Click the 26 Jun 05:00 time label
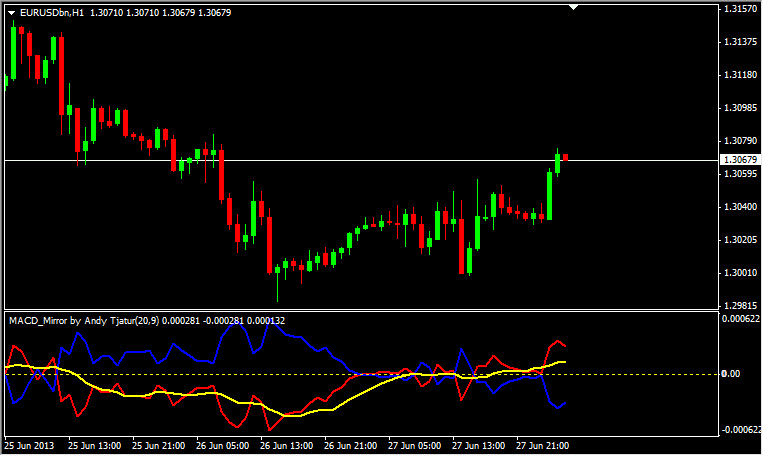This screenshot has height=456, width=763. [222, 446]
